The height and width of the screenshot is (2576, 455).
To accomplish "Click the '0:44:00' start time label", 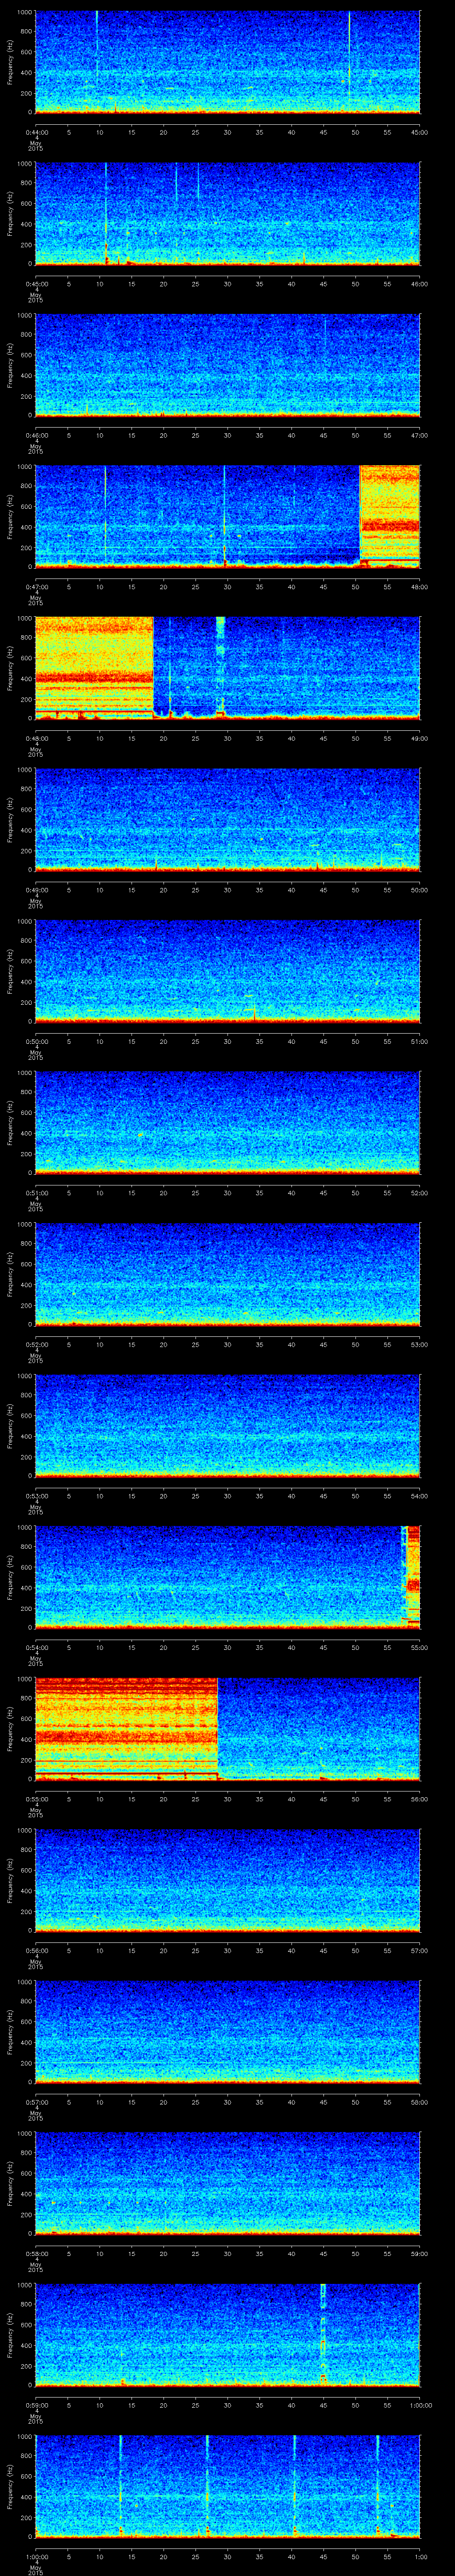I will [37, 132].
